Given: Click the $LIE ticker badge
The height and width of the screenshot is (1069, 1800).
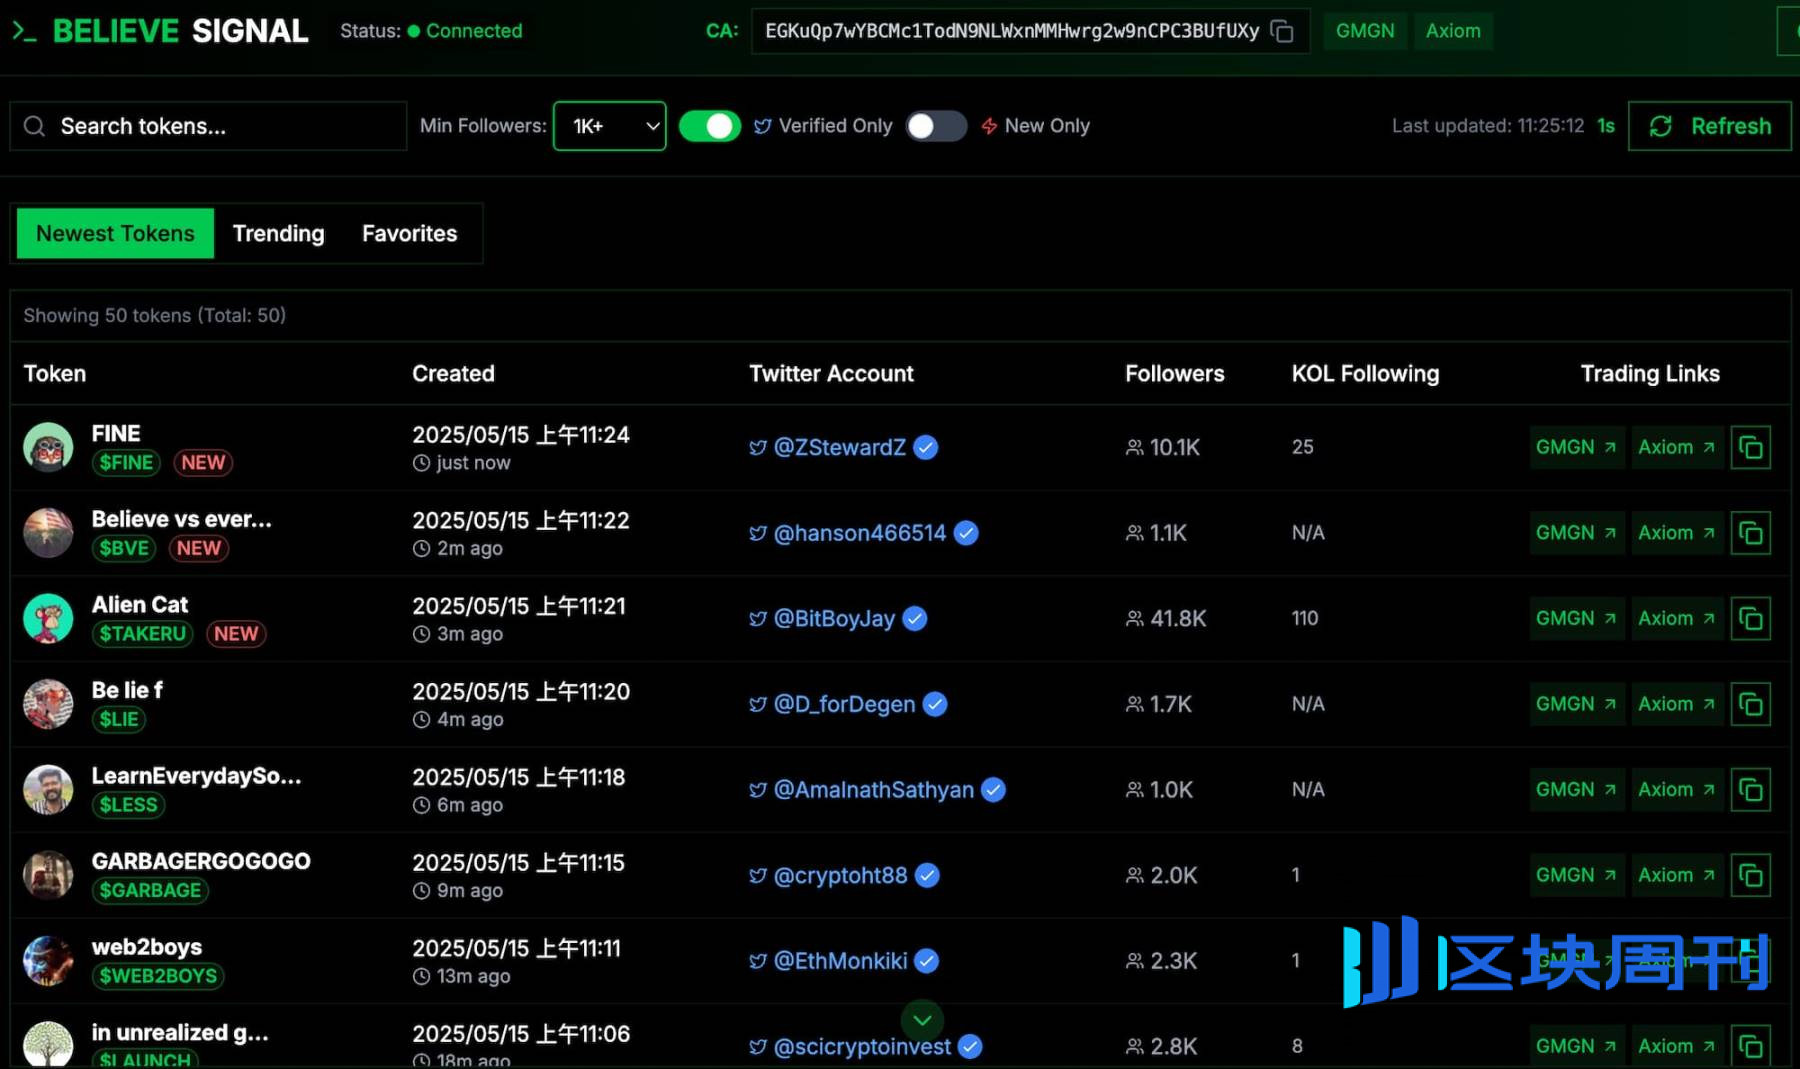Looking at the screenshot, I should 118,719.
